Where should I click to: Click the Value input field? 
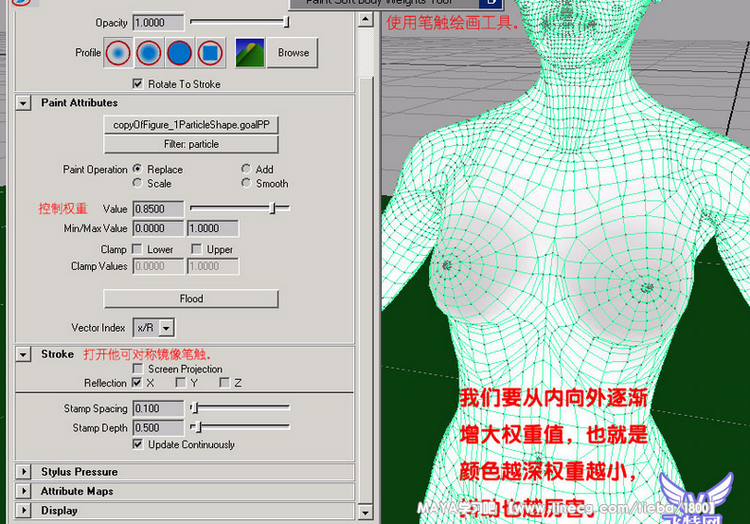[158, 209]
